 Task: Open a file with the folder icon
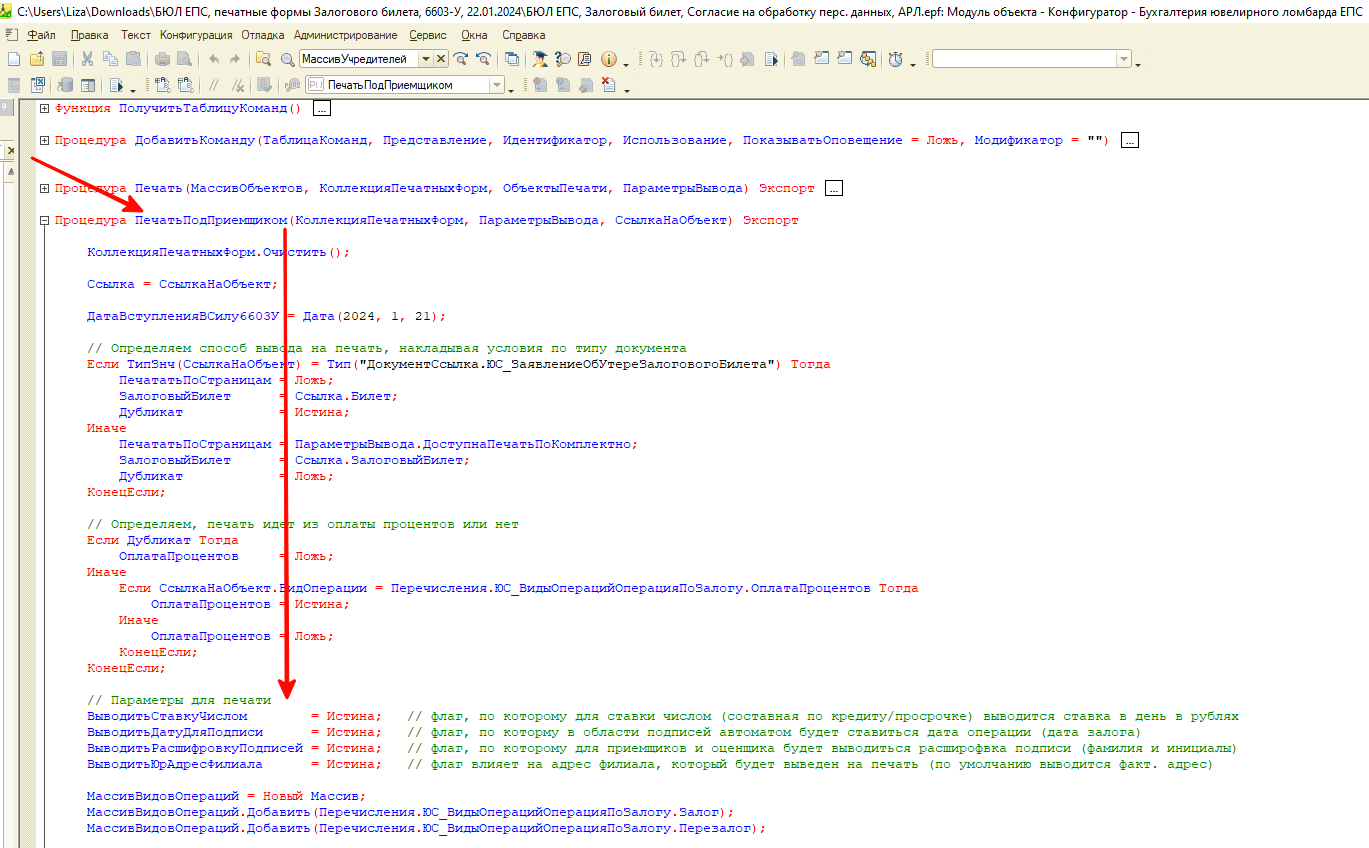point(36,59)
